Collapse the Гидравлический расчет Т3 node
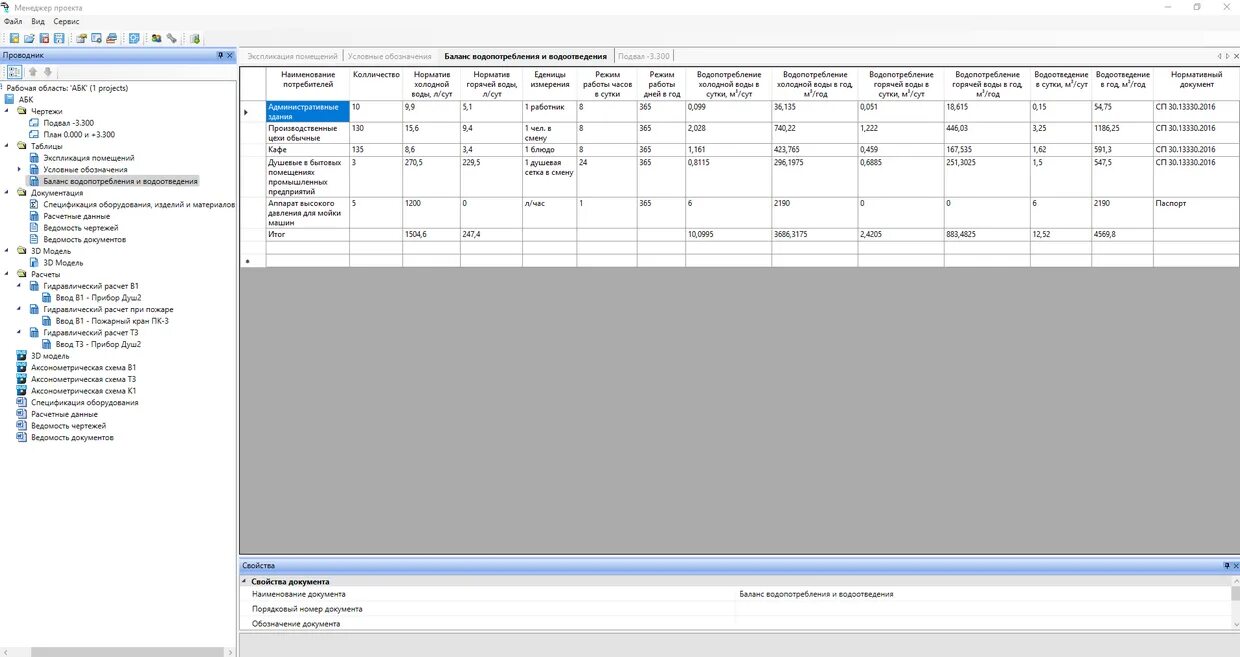Image resolution: width=1240 pixels, height=657 pixels. coord(20,332)
